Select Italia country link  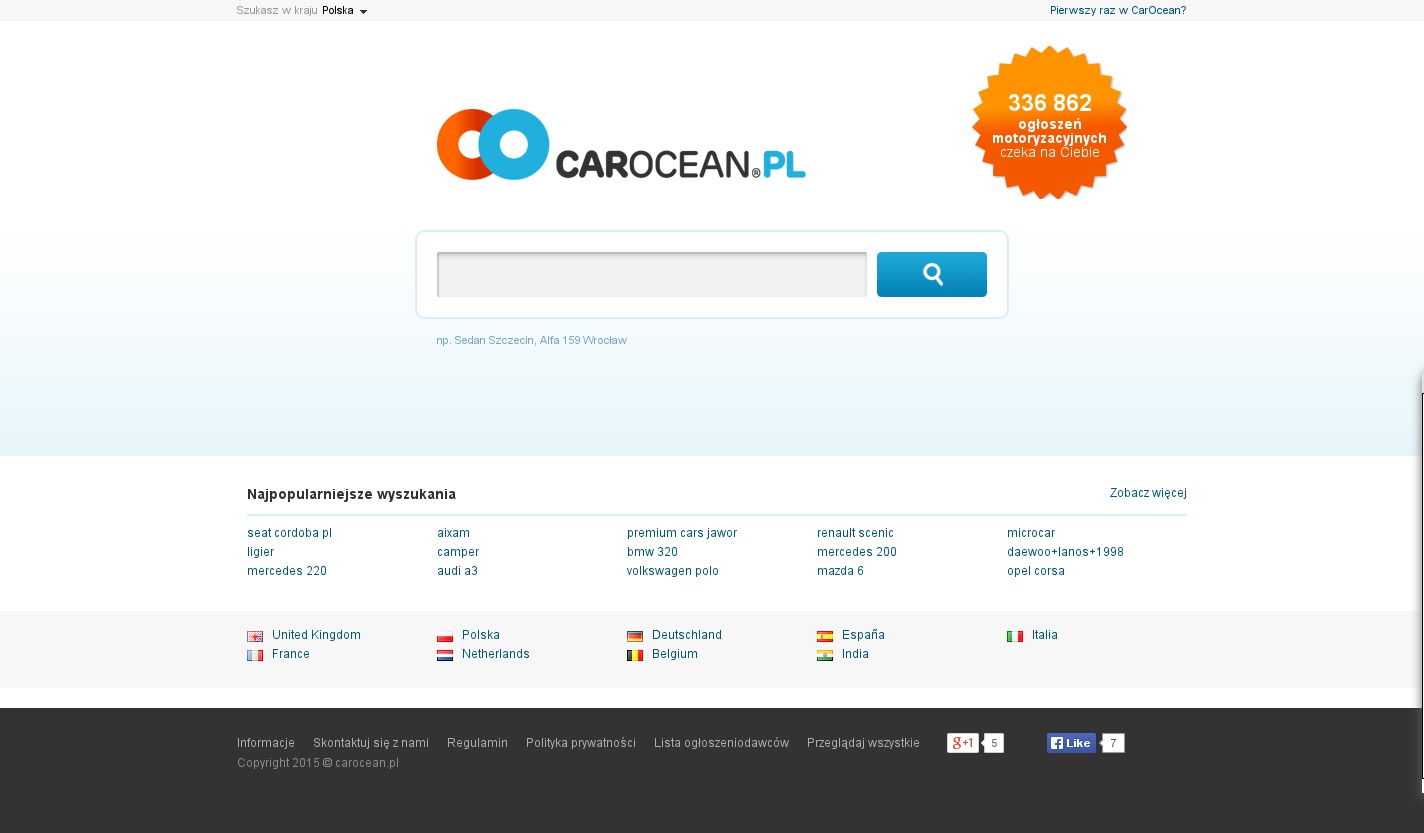[x=1045, y=635]
